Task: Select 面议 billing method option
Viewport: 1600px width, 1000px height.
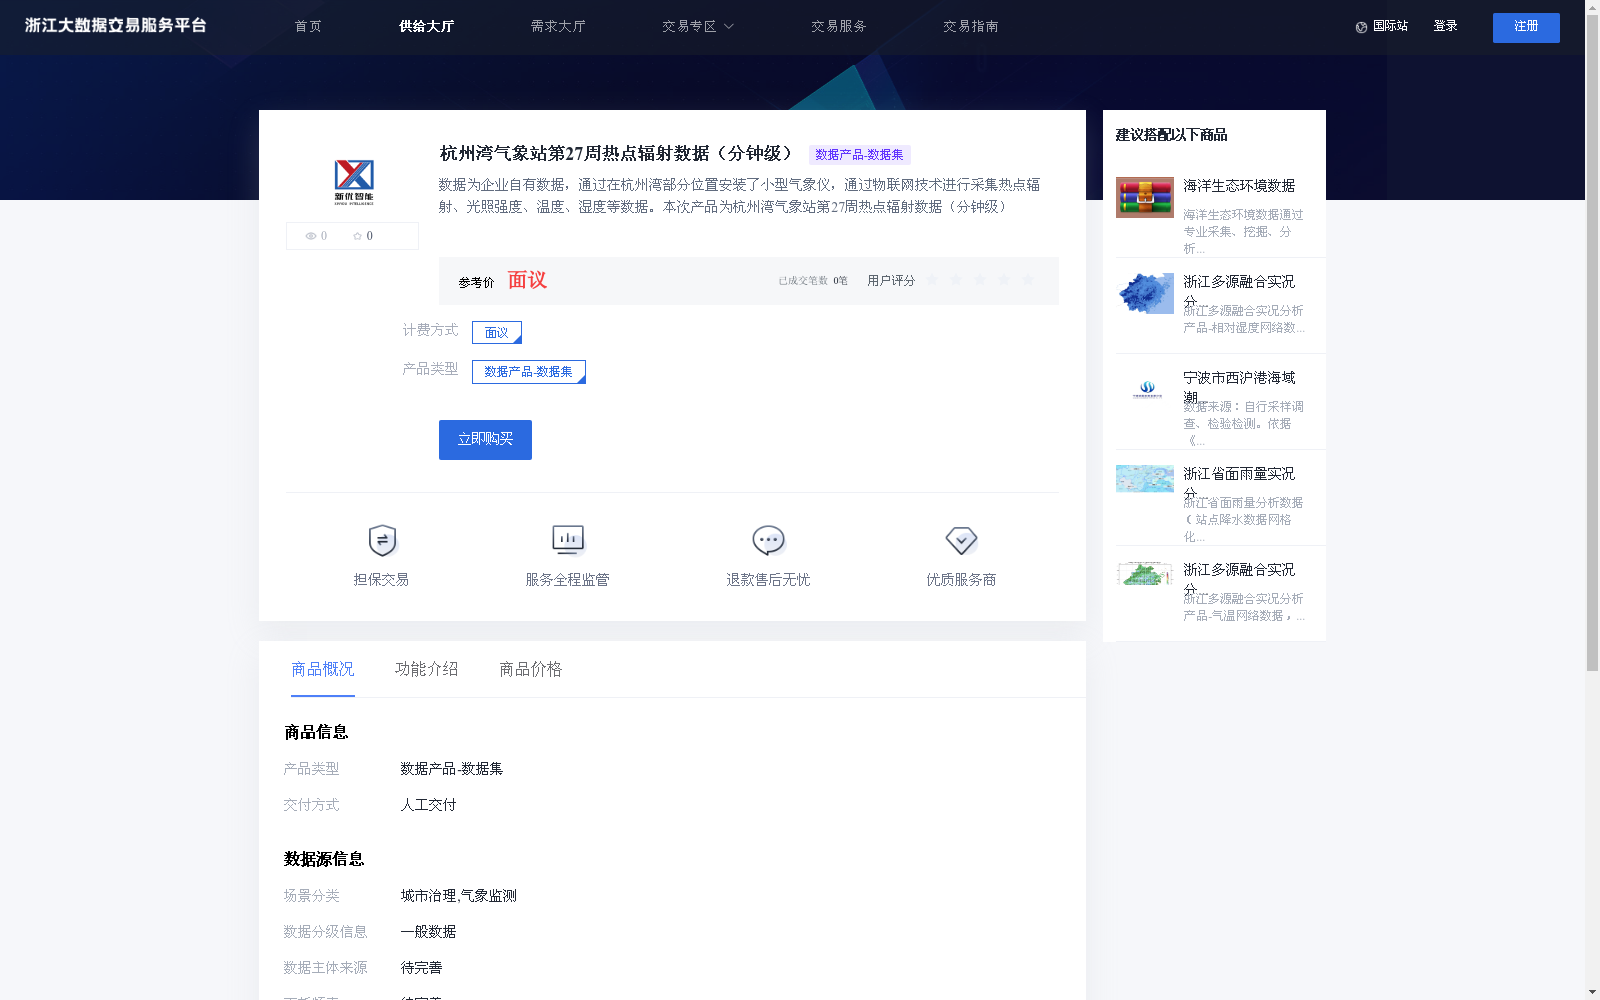Action: point(497,332)
